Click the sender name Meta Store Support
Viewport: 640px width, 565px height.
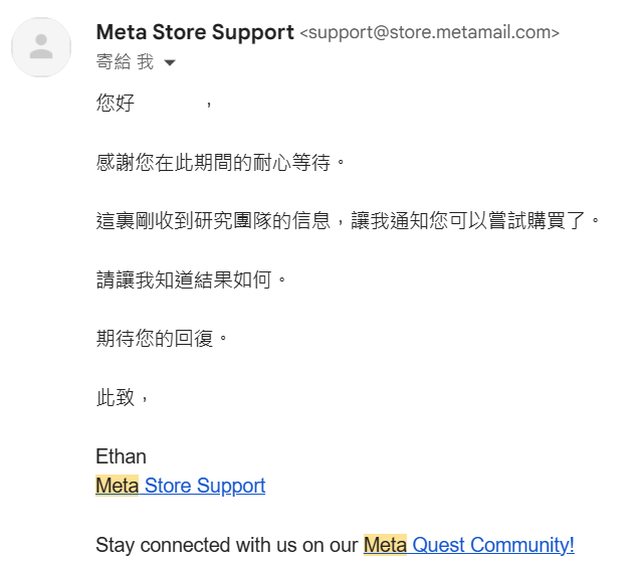click(195, 32)
